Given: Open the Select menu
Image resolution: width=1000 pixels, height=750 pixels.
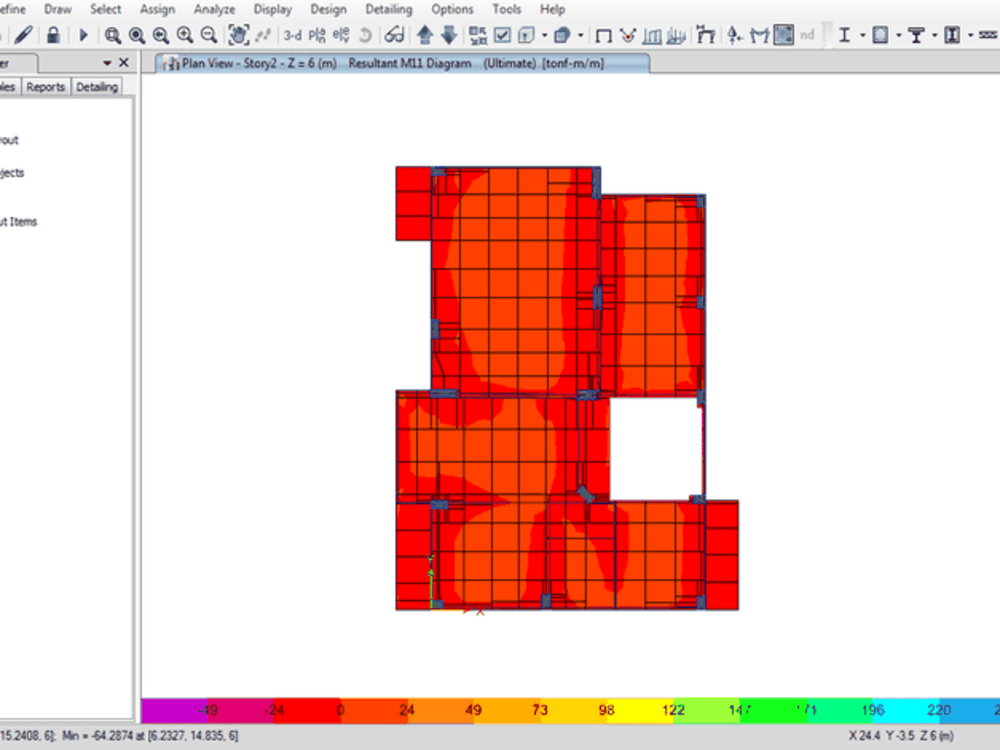Looking at the screenshot, I should coord(105,10).
